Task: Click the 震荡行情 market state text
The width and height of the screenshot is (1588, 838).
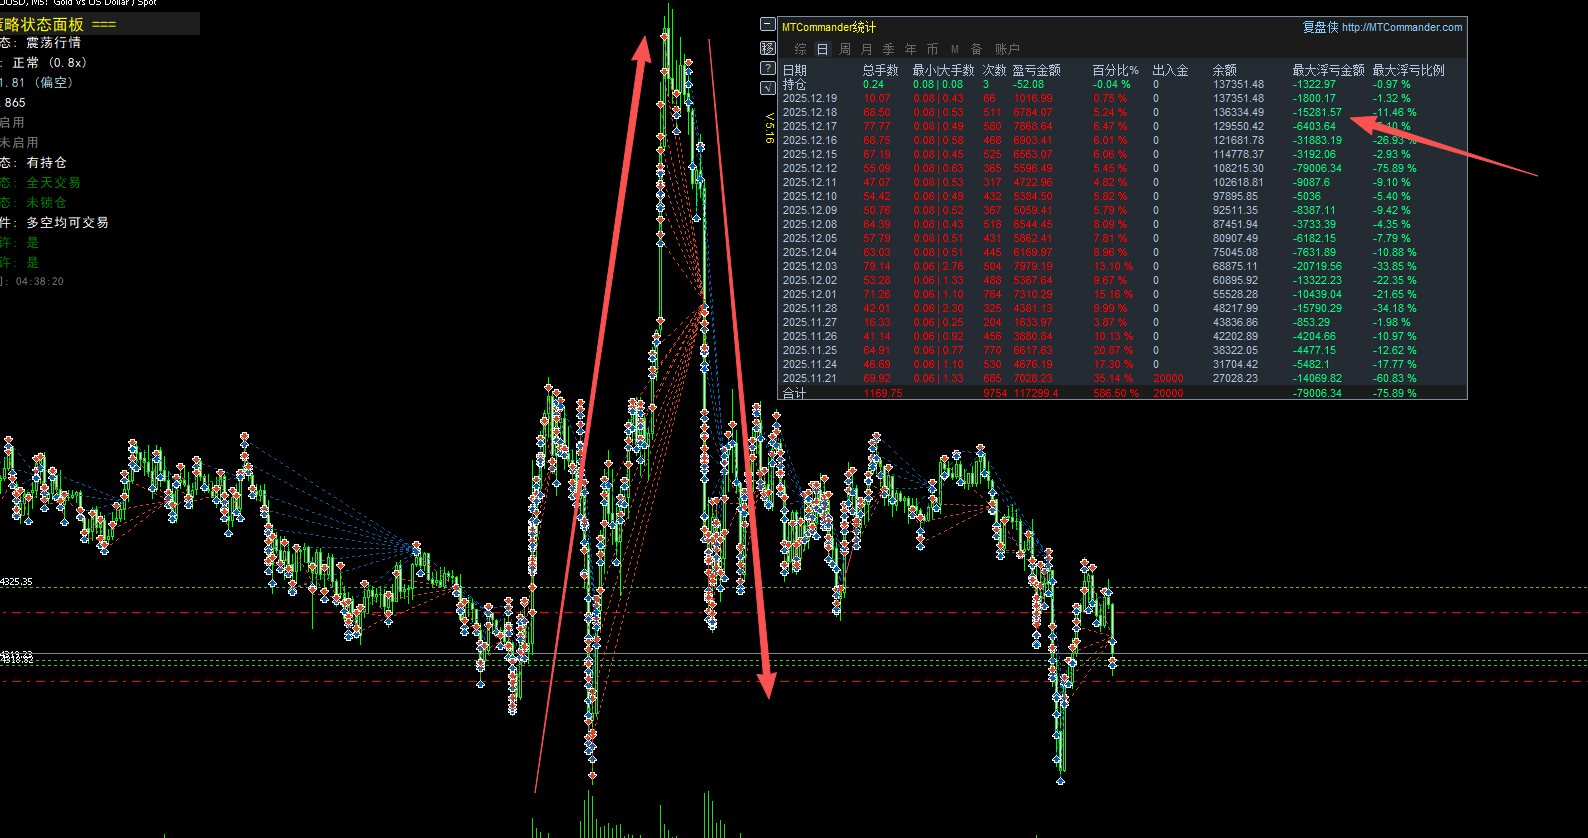Action: [54, 42]
